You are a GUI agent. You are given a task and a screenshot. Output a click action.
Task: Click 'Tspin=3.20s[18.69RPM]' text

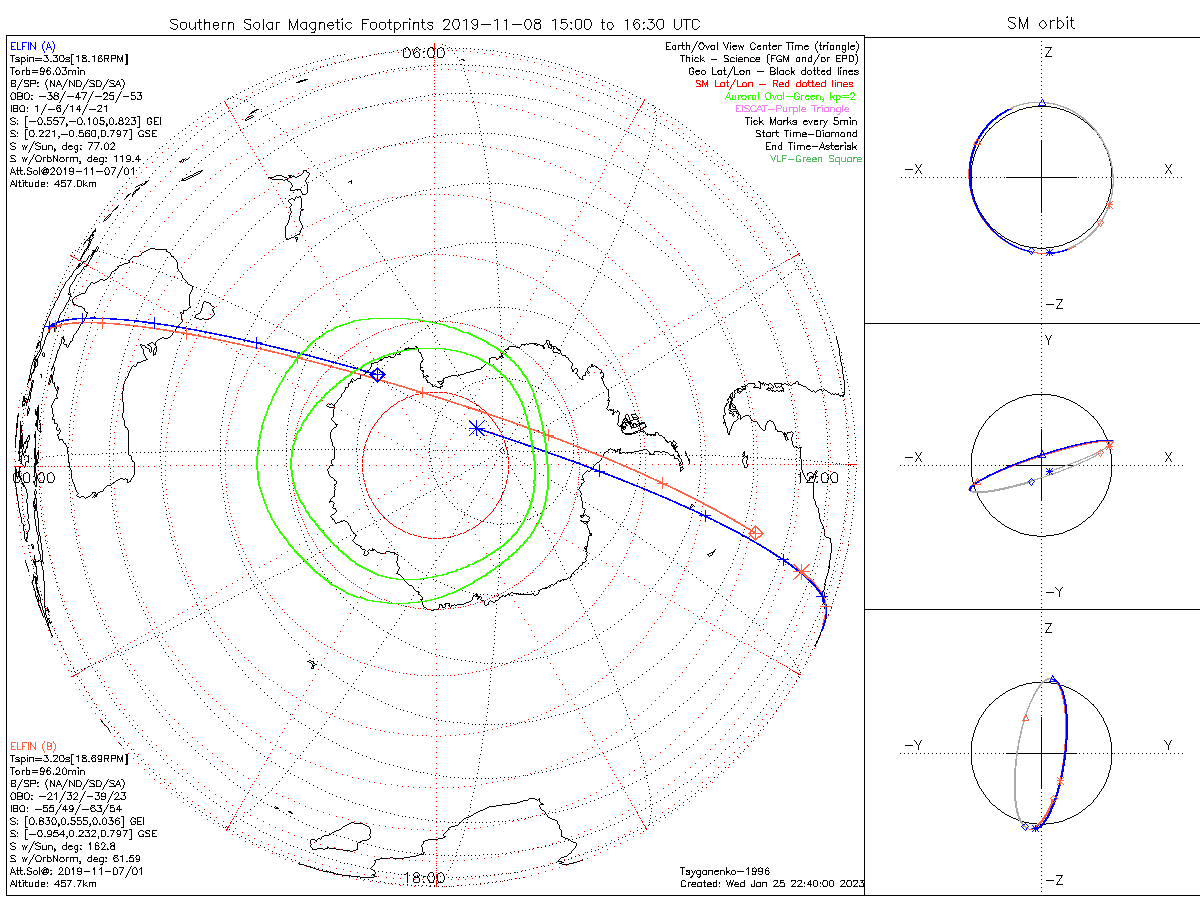68,759
